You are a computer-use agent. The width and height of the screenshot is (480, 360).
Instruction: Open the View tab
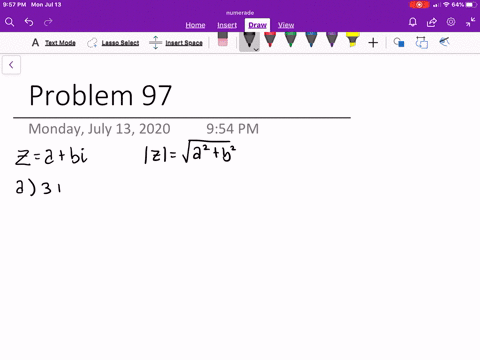(x=286, y=25)
